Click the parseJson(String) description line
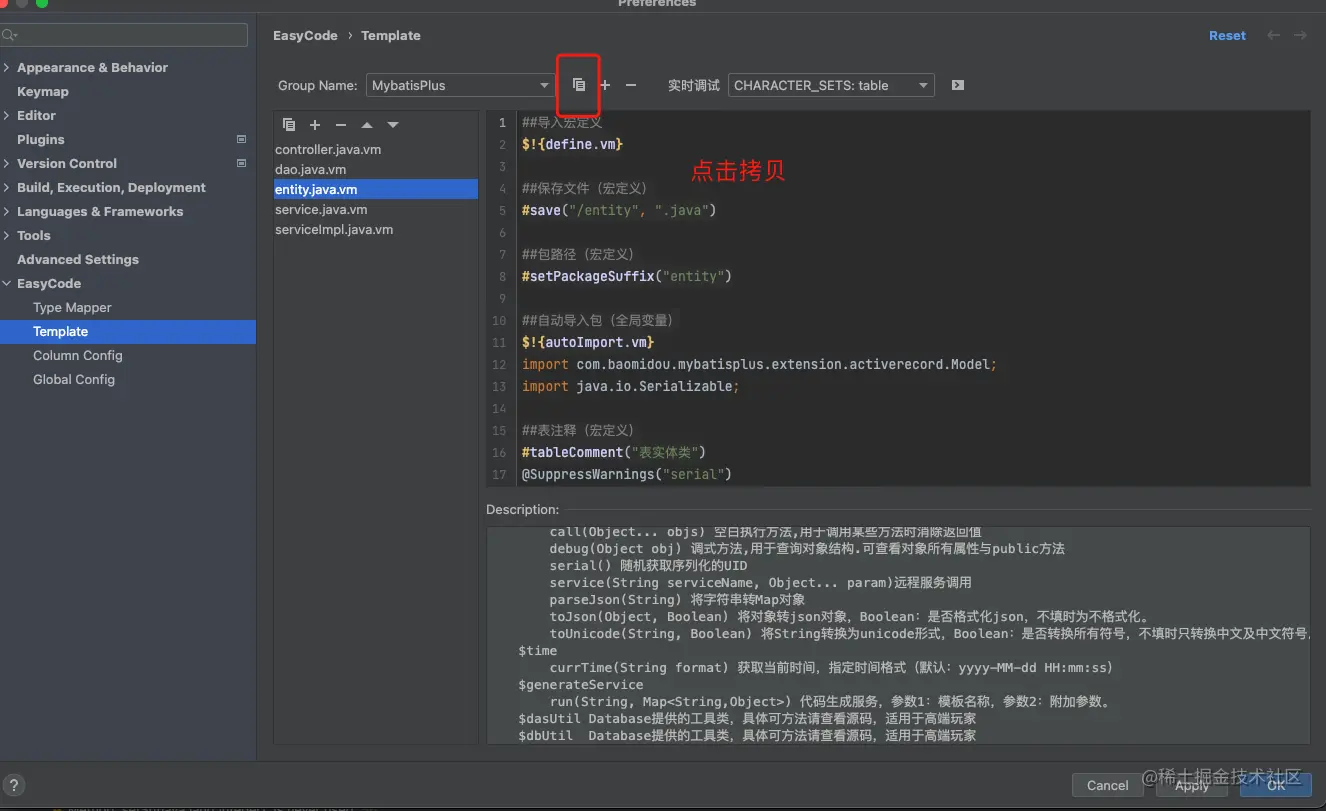 point(677,599)
